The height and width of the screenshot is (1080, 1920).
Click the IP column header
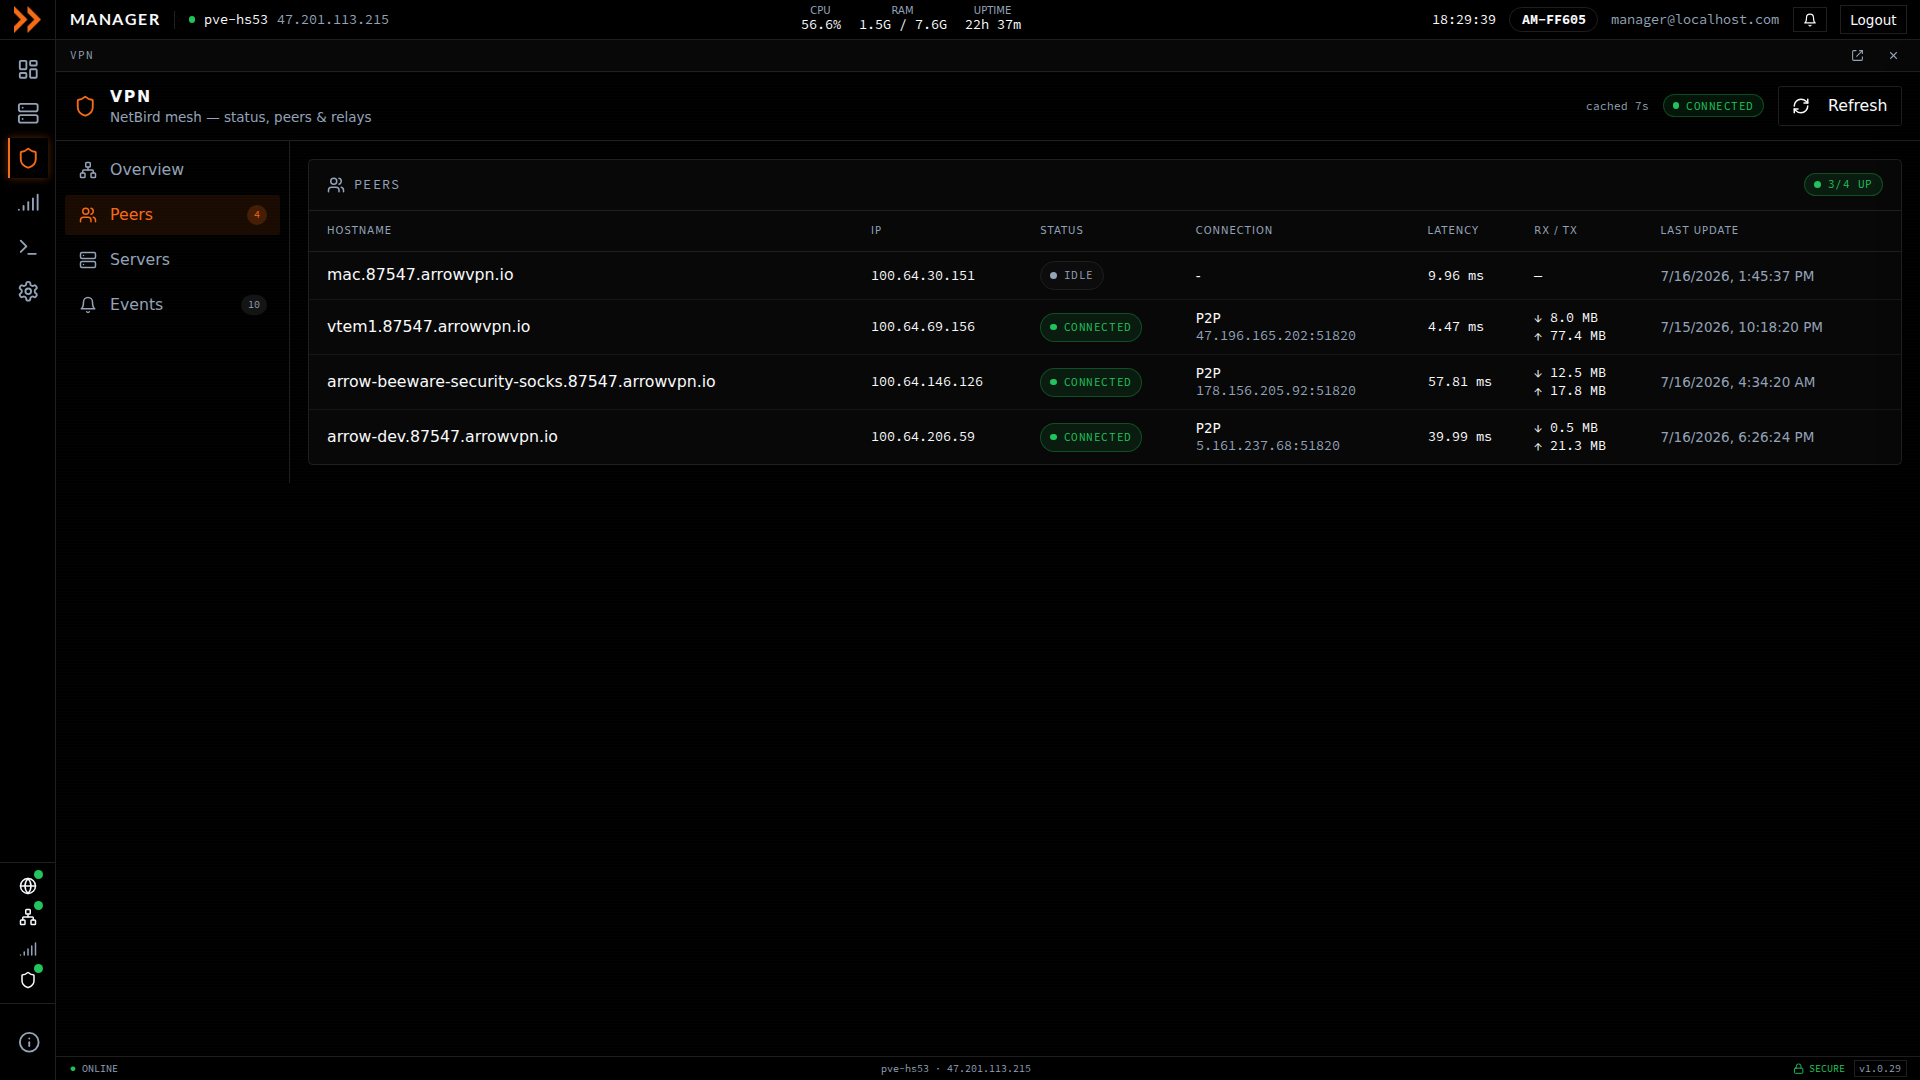pyautogui.click(x=876, y=231)
